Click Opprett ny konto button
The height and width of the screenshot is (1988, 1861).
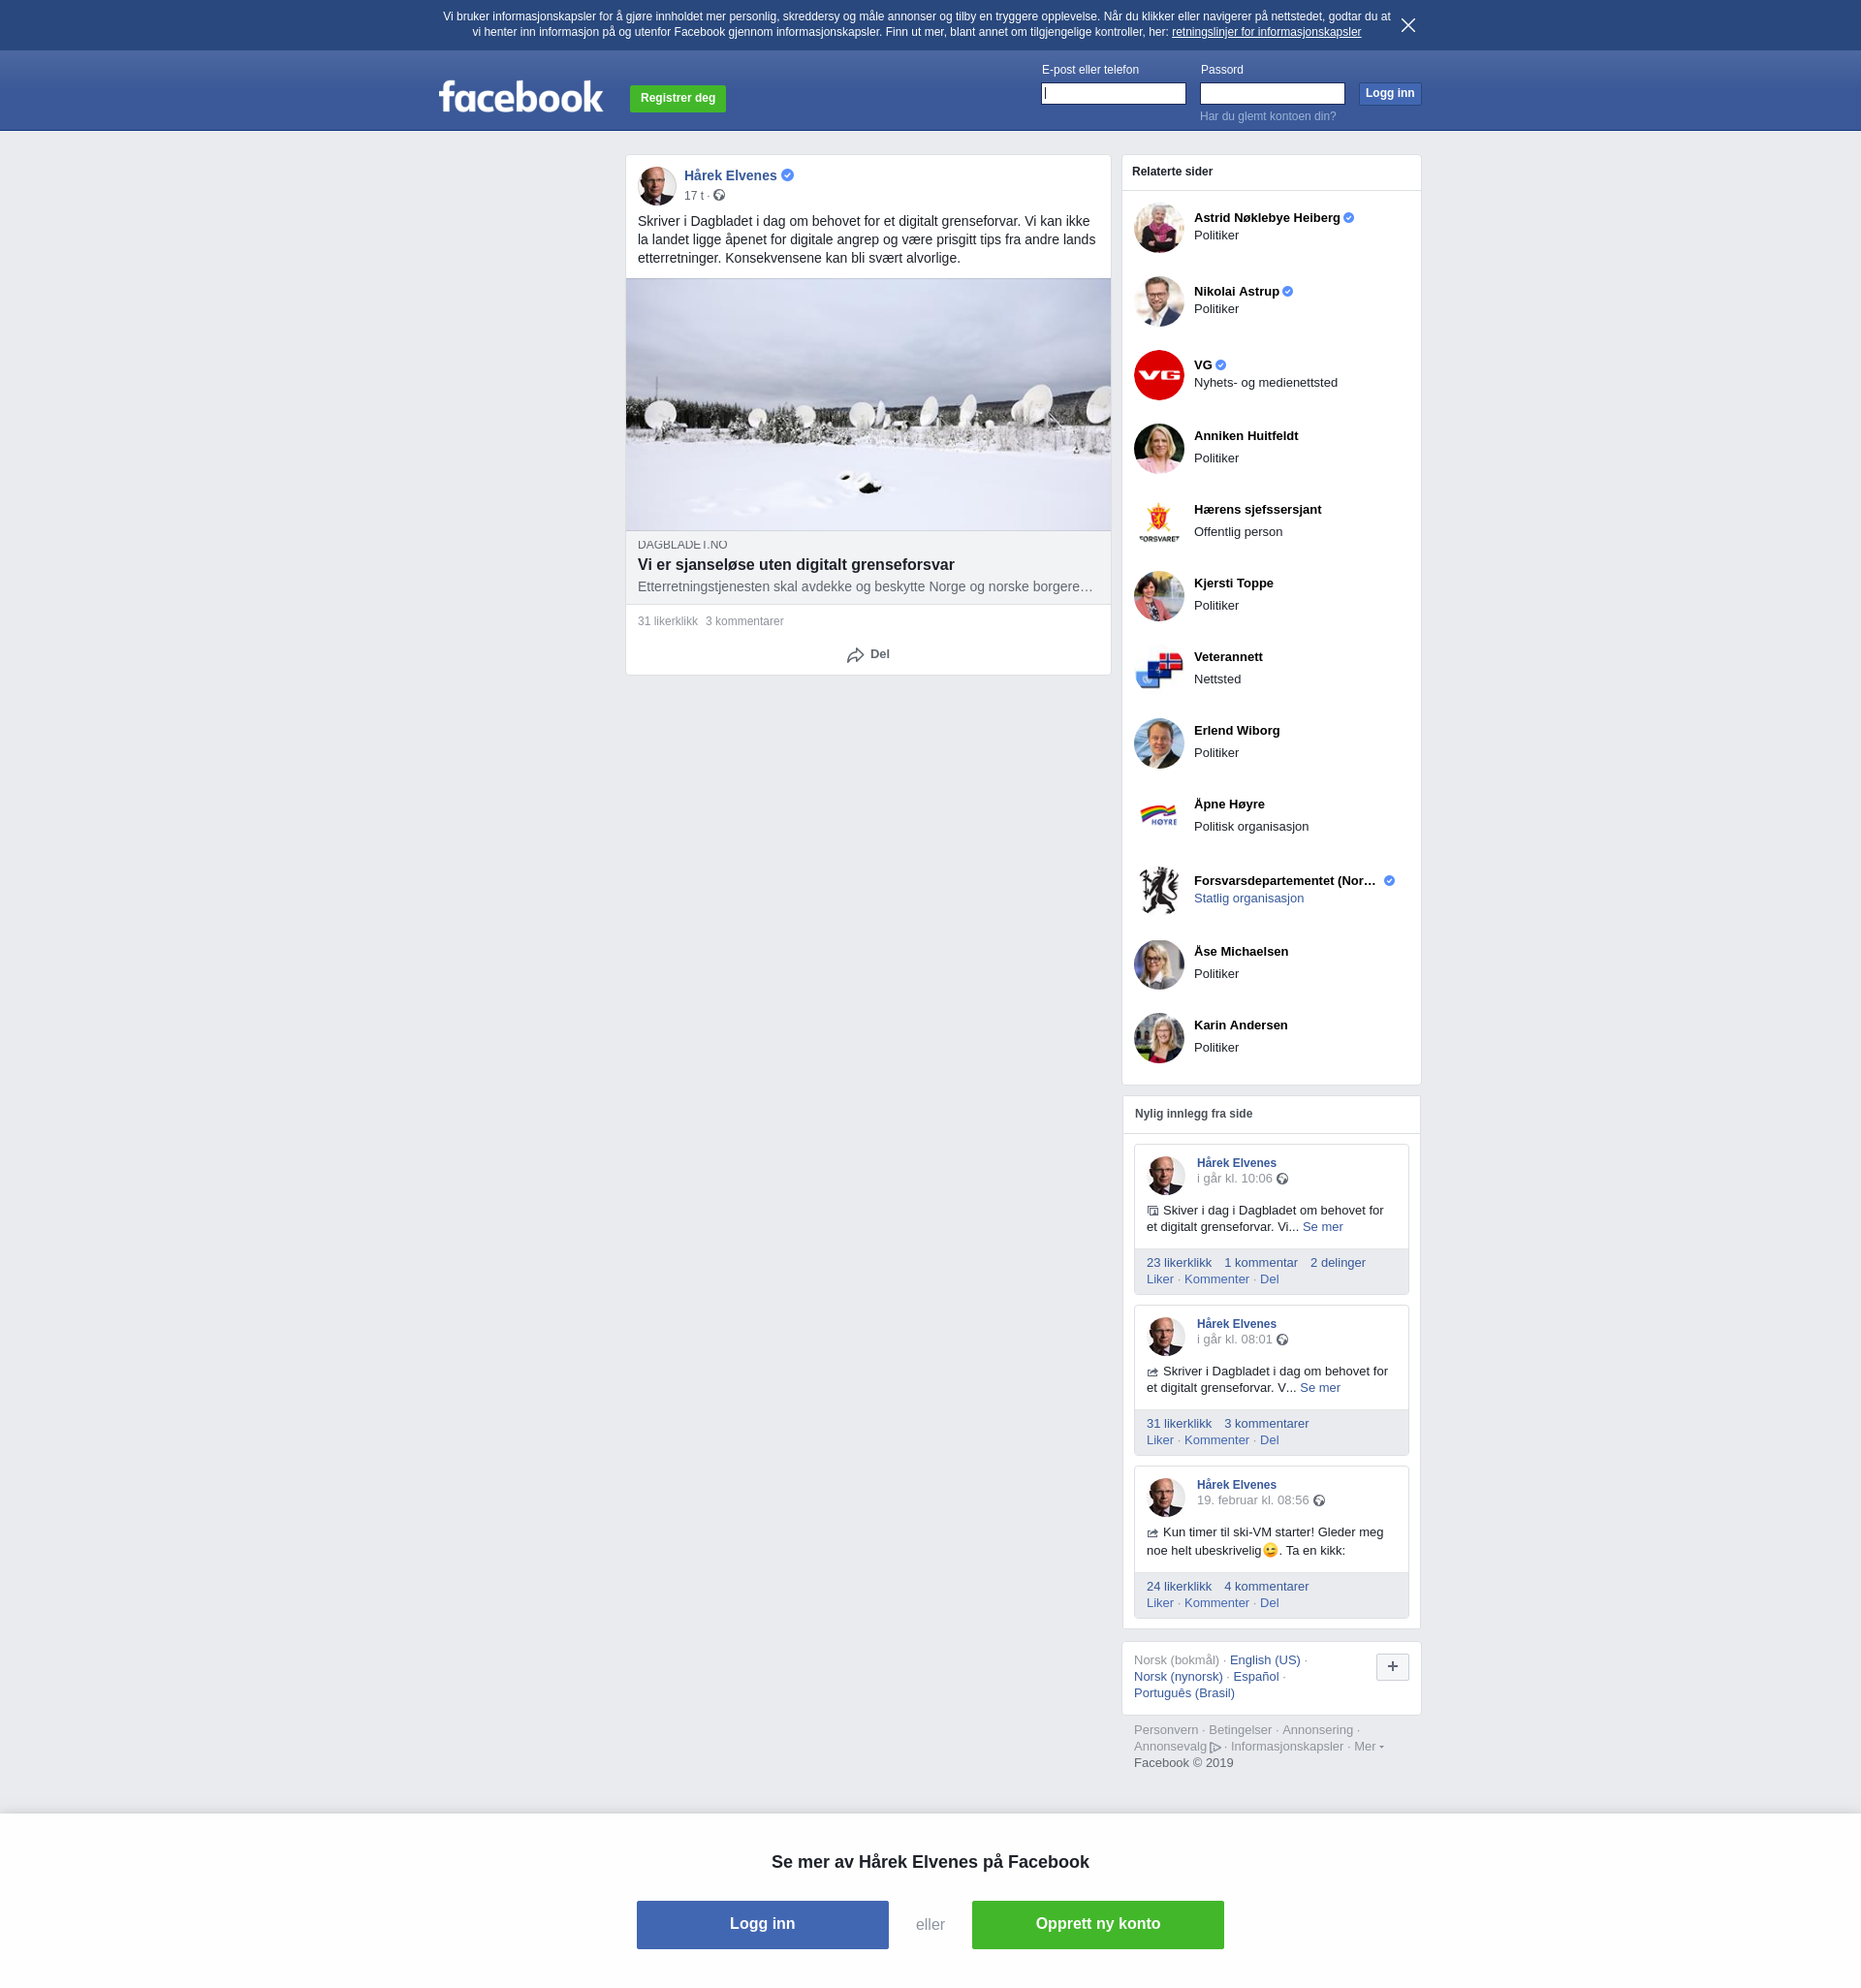pos(1097,1924)
